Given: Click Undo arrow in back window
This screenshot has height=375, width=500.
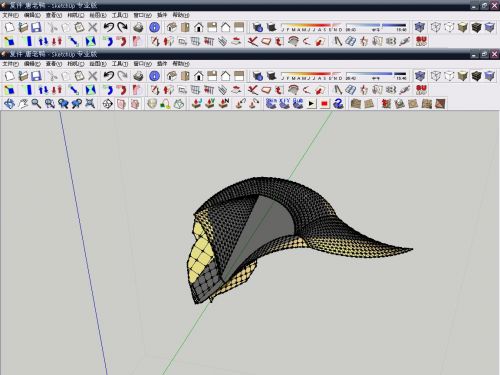Looking at the screenshot, I should point(109,27).
